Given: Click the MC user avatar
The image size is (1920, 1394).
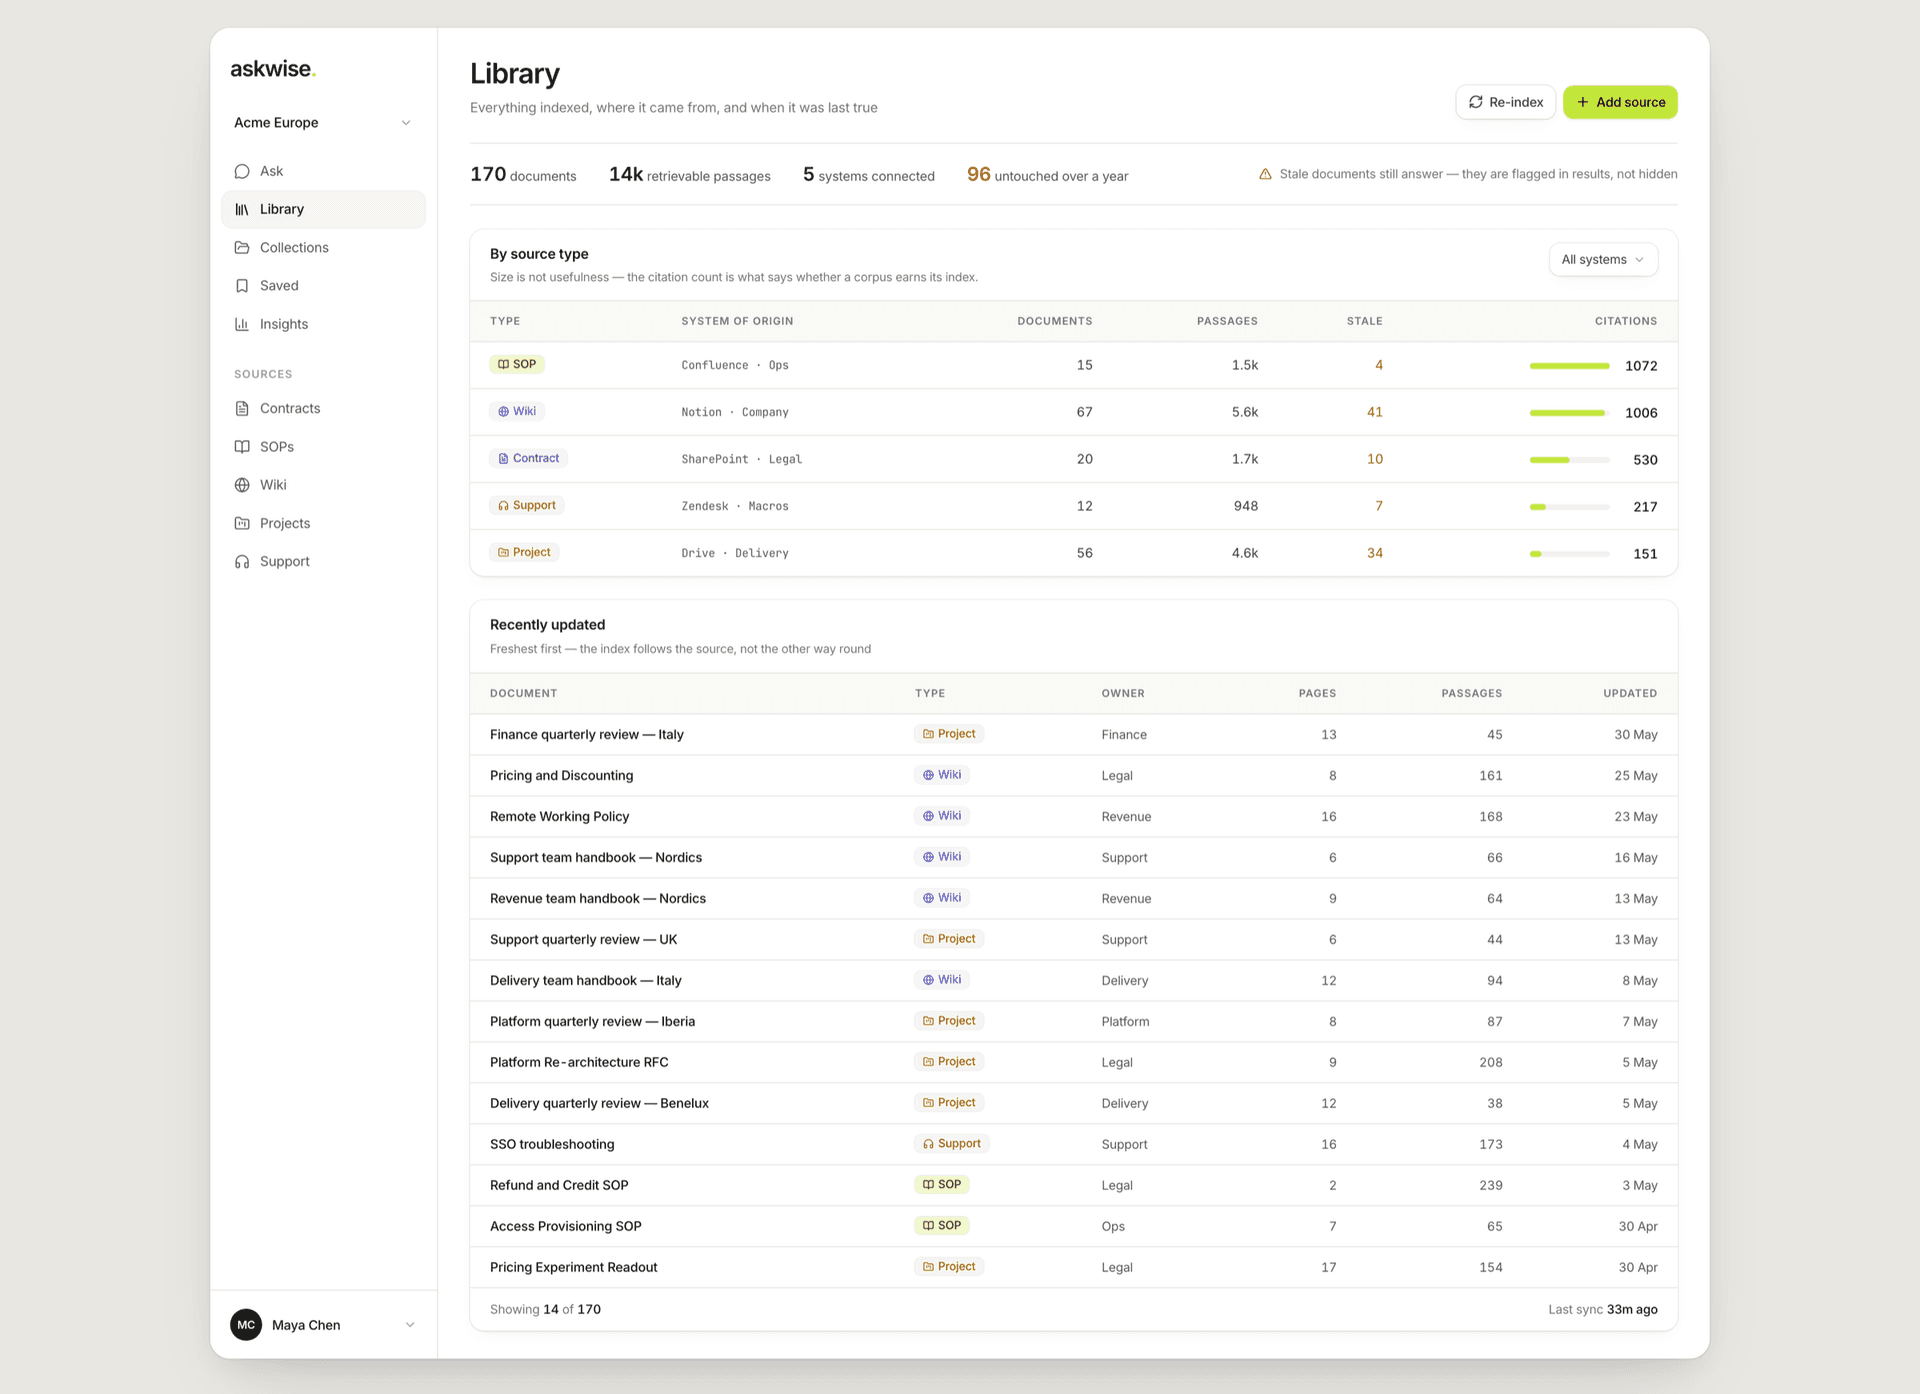Looking at the screenshot, I should tap(246, 1325).
